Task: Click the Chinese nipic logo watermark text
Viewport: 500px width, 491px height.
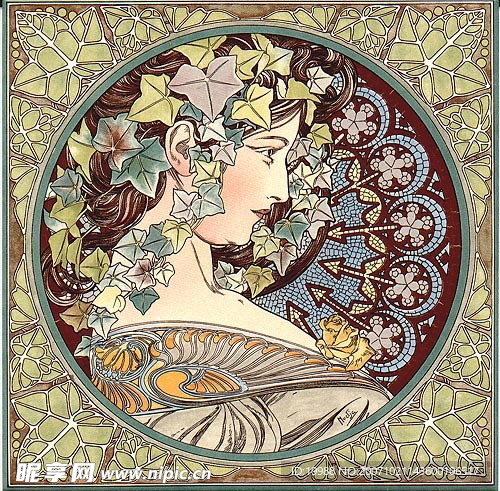Action: (55, 472)
